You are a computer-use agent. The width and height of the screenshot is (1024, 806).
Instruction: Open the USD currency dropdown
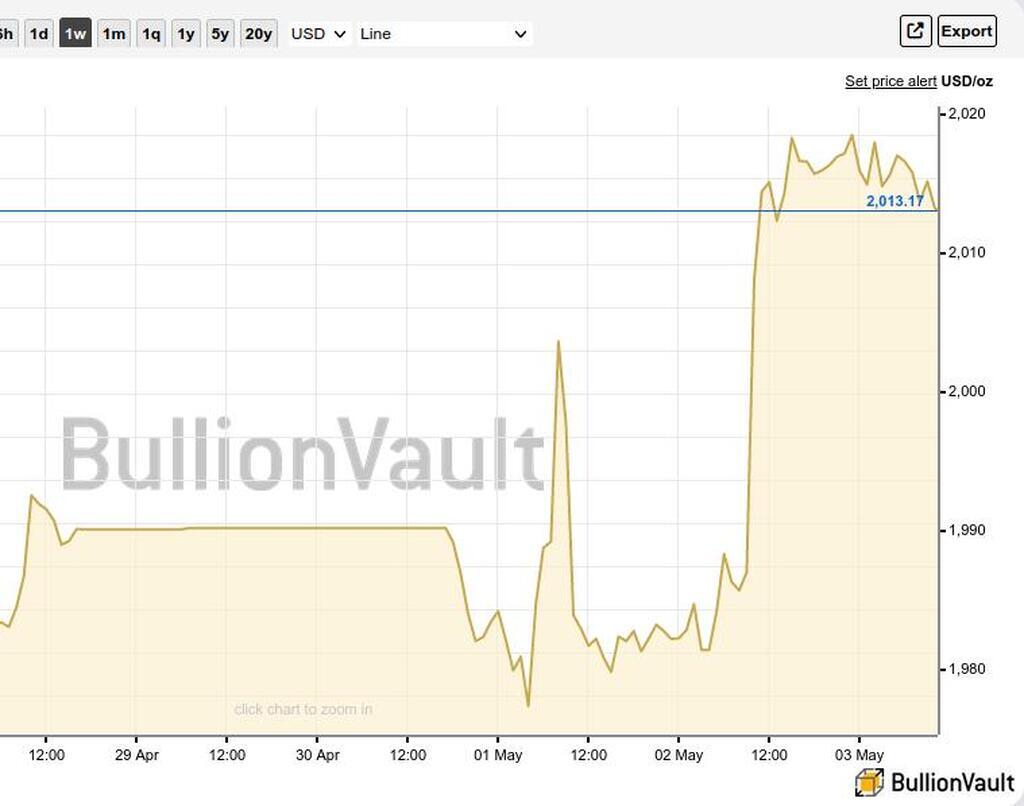318,34
